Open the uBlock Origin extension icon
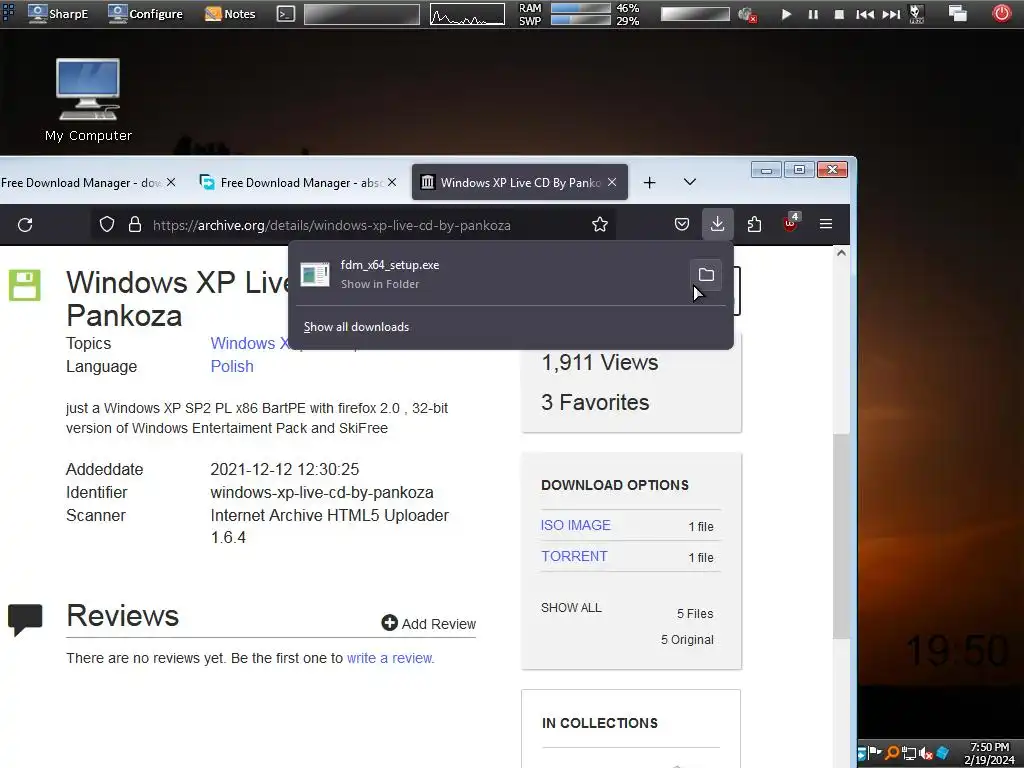This screenshot has width=1024, height=768. click(x=791, y=223)
